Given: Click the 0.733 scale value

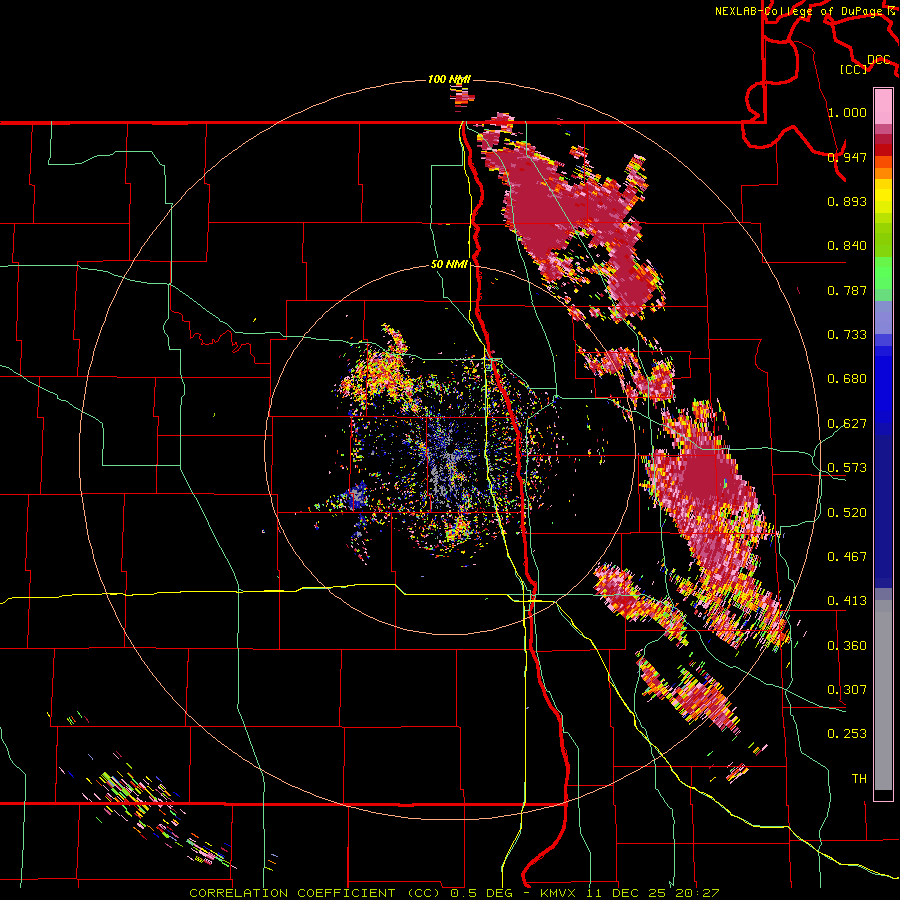Looking at the screenshot, I should tap(847, 335).
